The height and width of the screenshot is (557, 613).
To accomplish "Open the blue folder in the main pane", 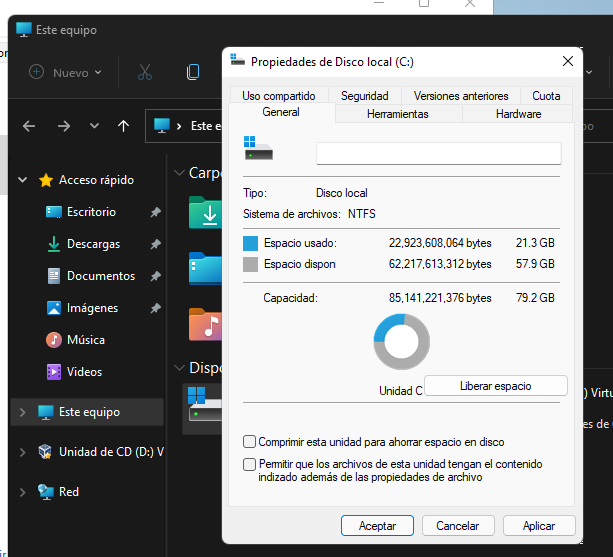I will (205, 268).
